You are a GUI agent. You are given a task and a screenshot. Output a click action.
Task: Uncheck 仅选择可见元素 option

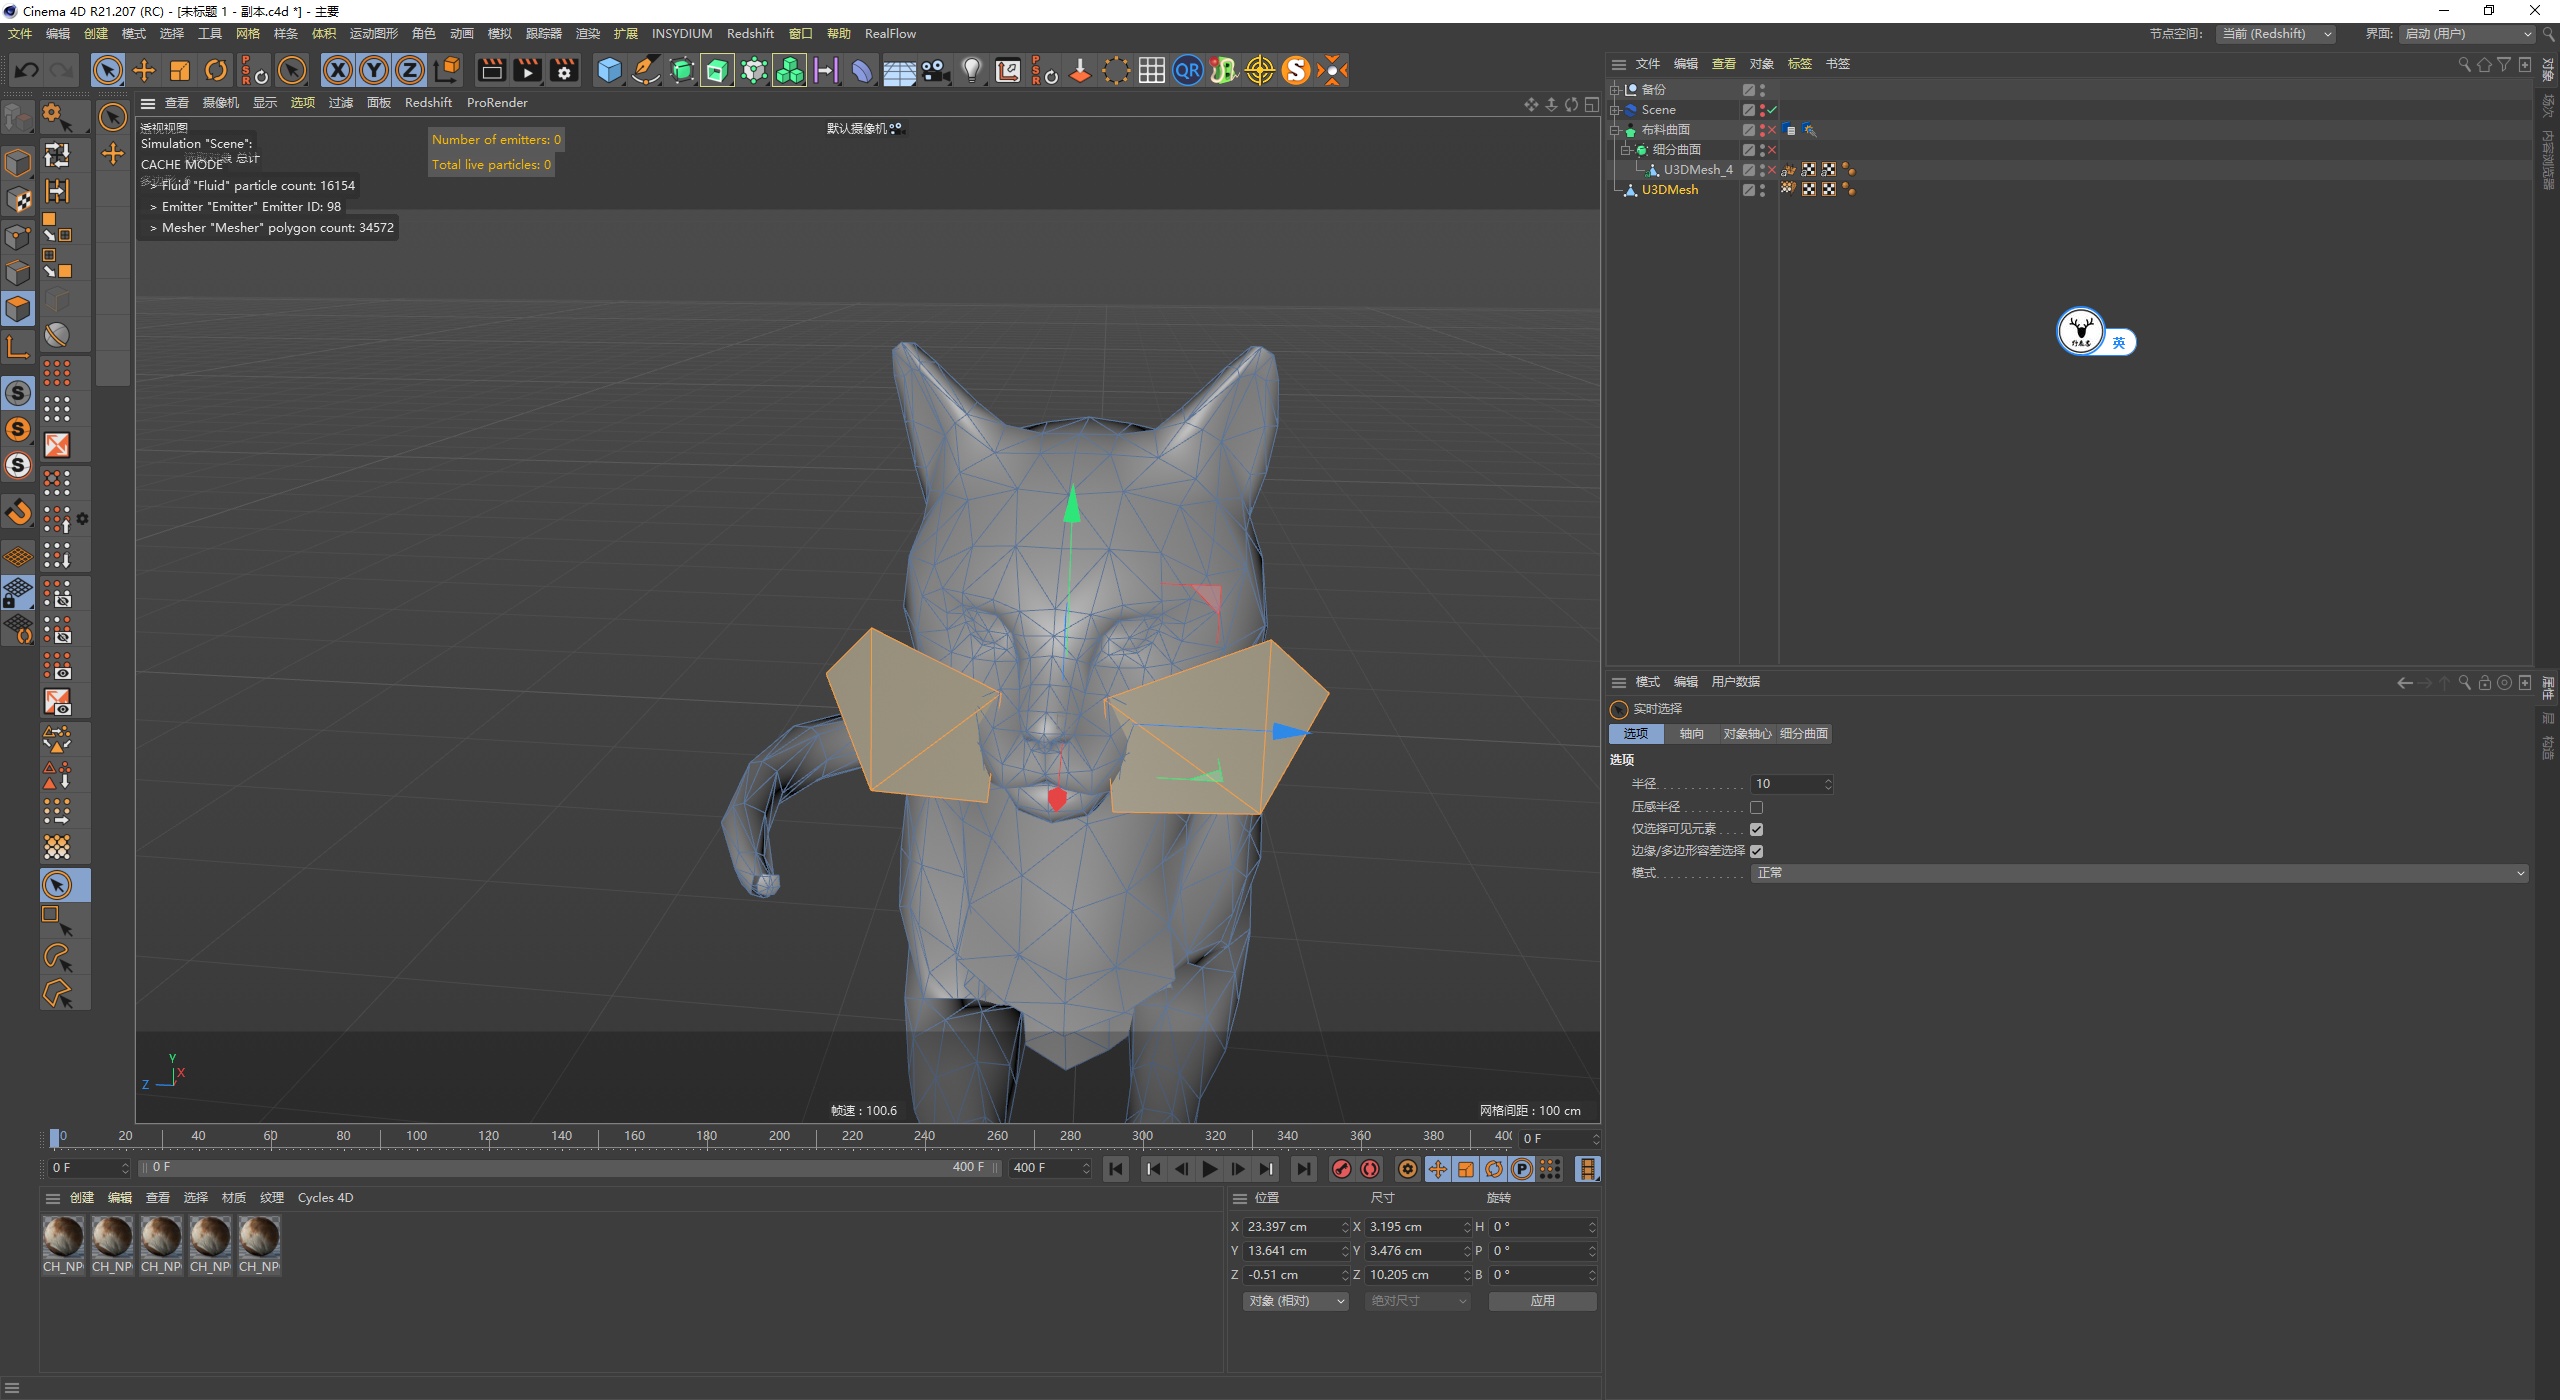1756,829
